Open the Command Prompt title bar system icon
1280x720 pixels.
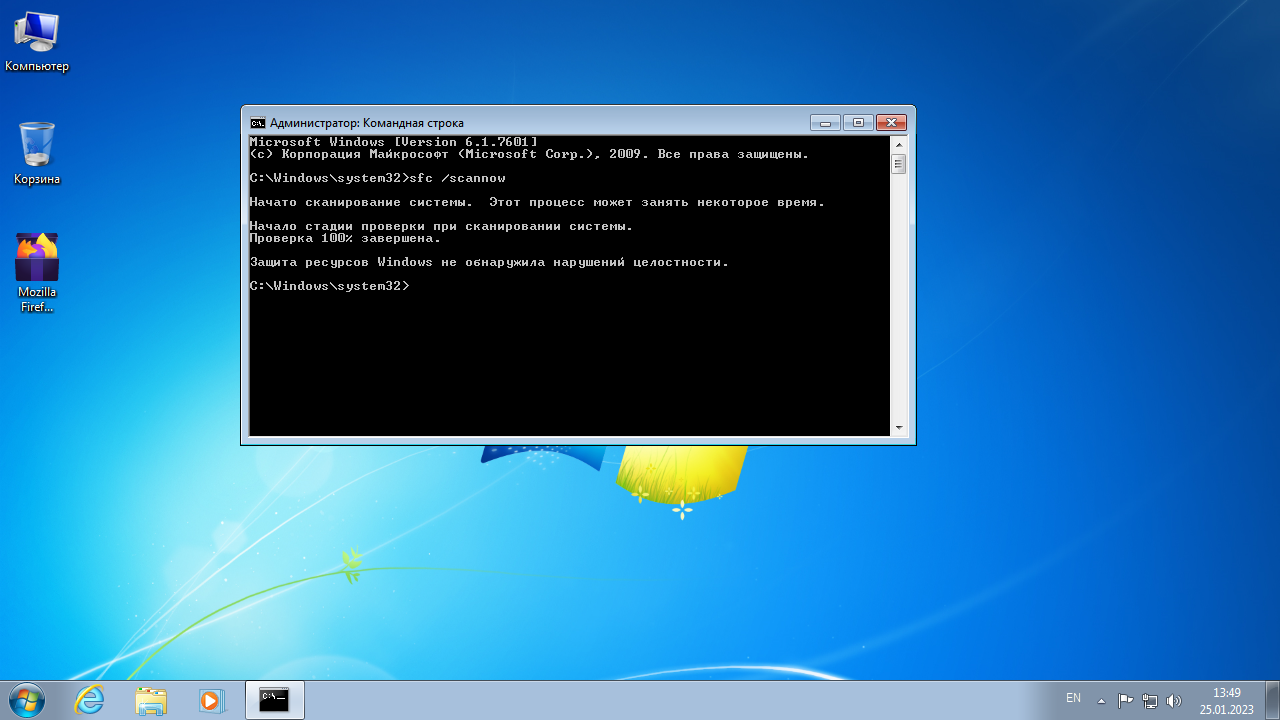pos(257,123)
